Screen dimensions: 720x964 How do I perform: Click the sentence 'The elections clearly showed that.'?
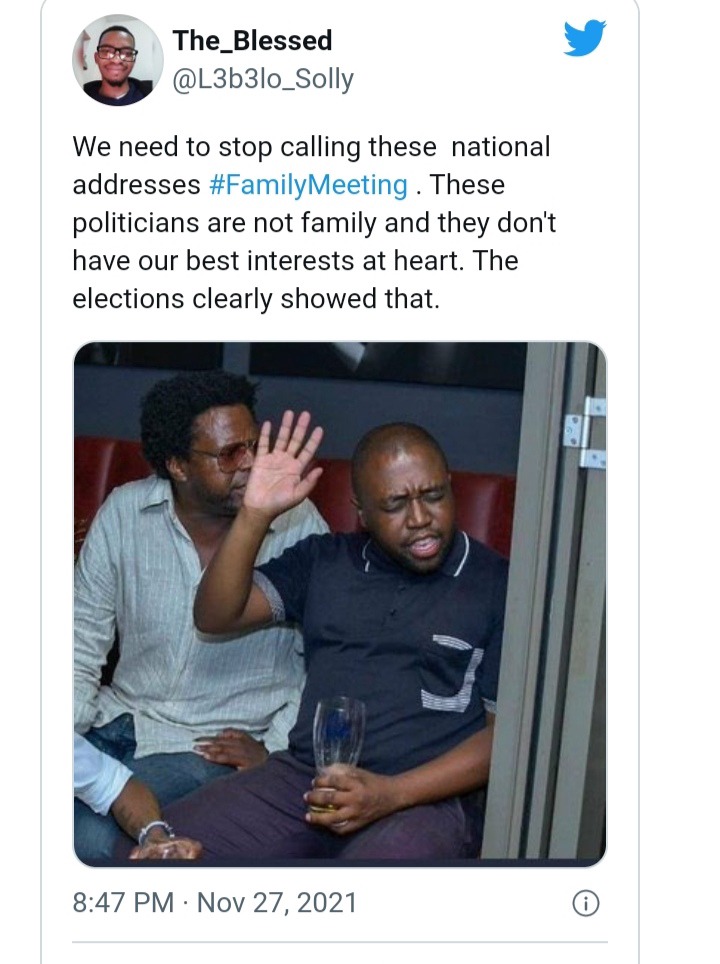pyautogui.click(x=295, y=280)
